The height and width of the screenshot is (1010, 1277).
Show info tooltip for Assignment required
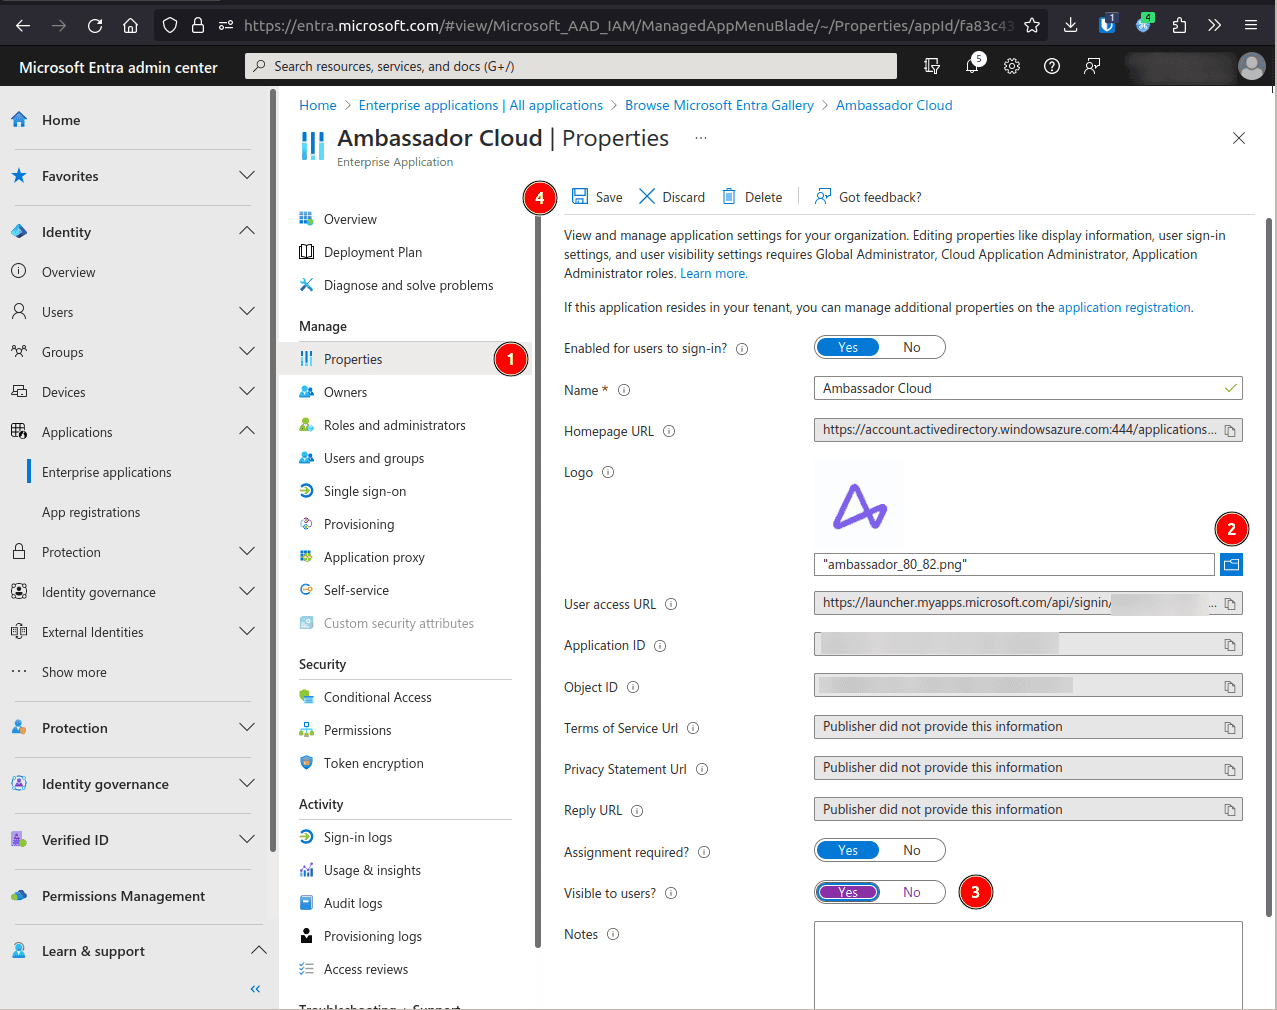point(704,852)
